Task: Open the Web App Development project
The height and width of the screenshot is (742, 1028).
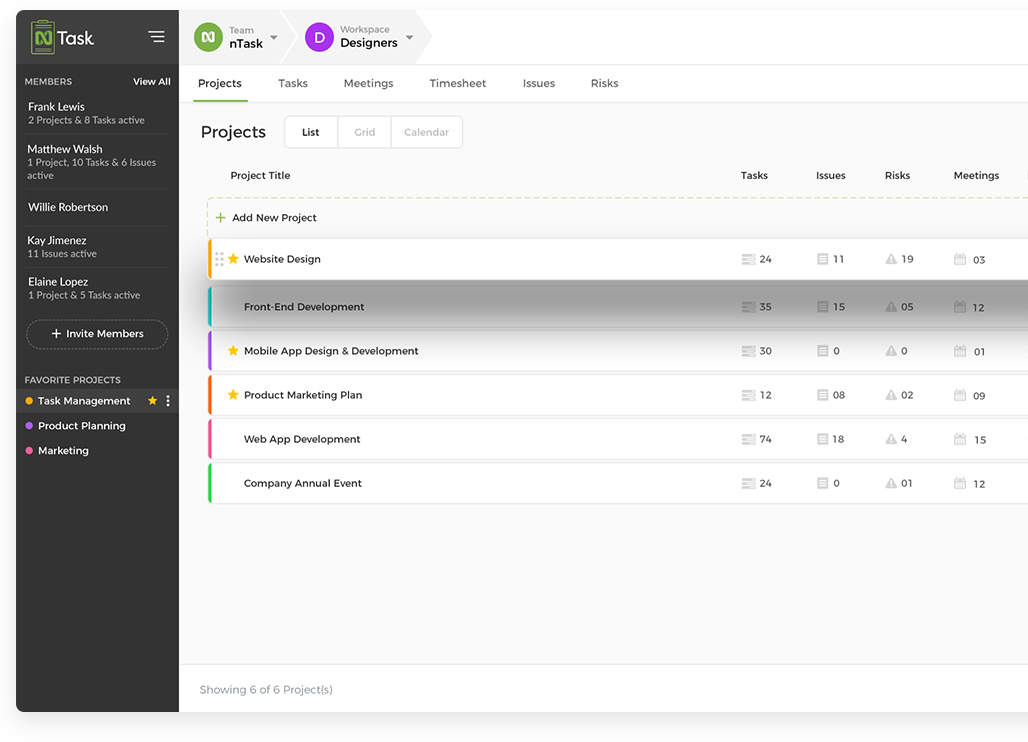Action: pos(302,439)
